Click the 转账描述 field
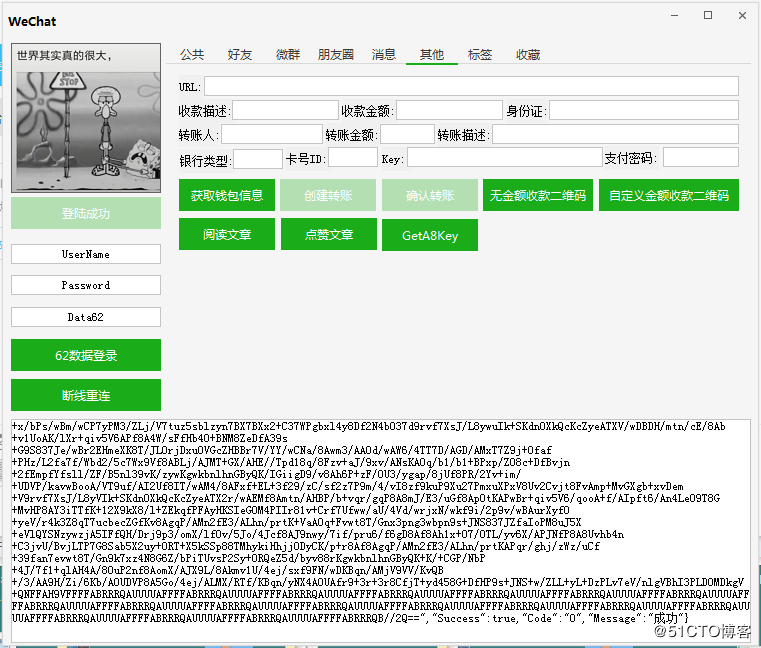 615,134
